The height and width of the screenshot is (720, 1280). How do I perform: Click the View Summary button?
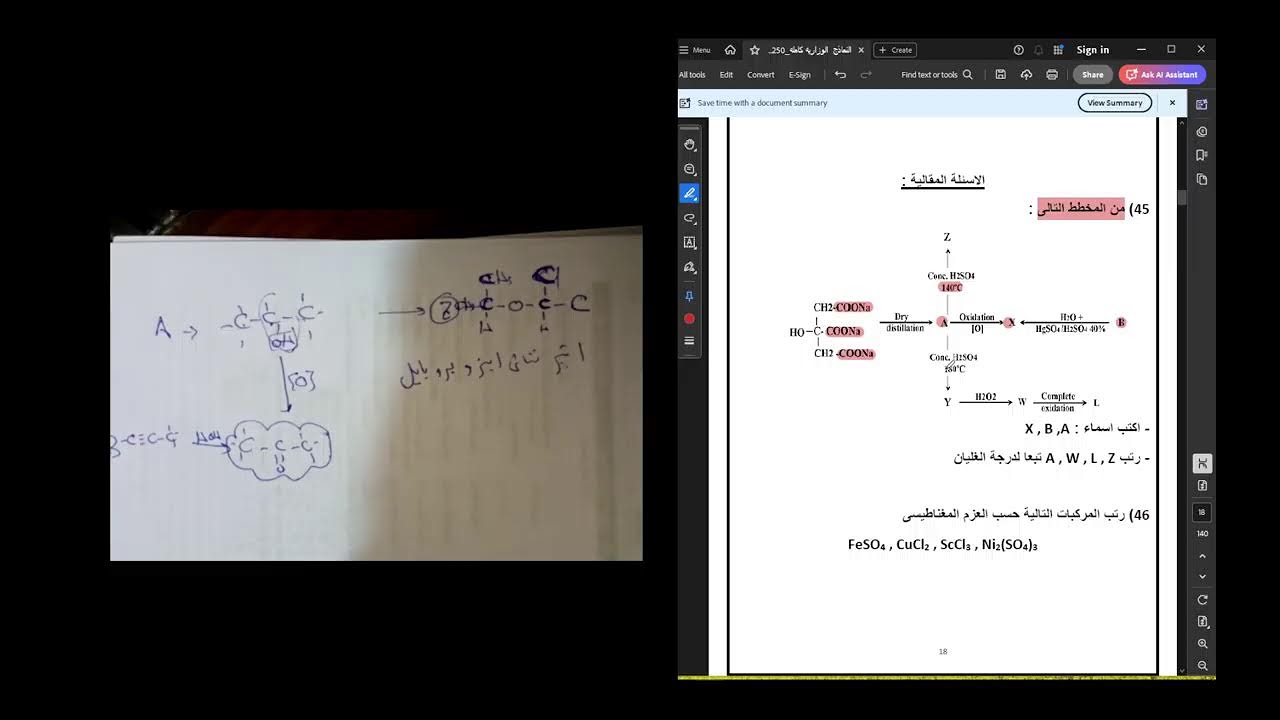point(1115,103)
